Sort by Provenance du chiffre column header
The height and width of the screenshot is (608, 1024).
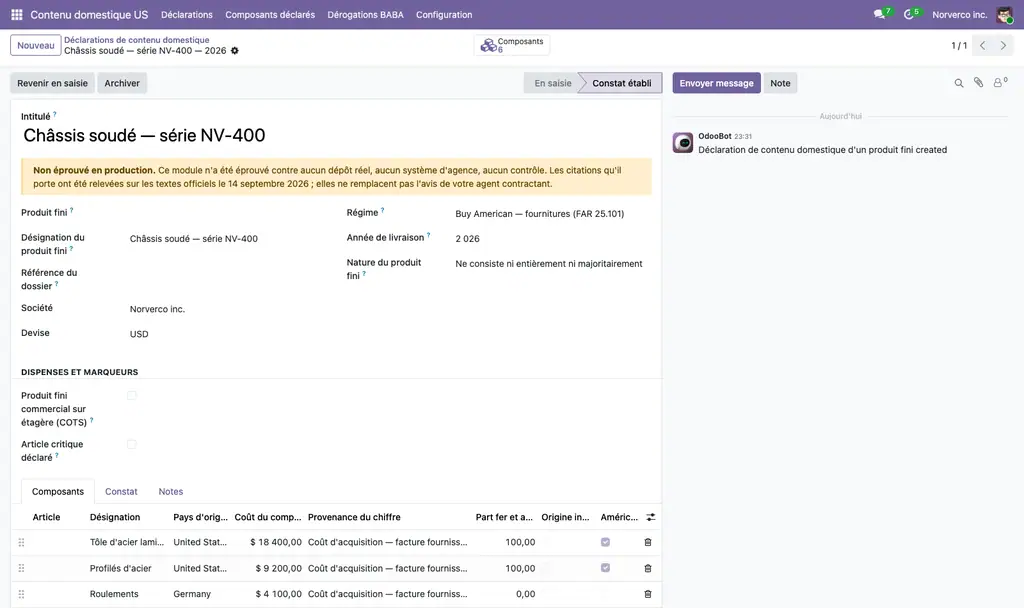point(354,517)
